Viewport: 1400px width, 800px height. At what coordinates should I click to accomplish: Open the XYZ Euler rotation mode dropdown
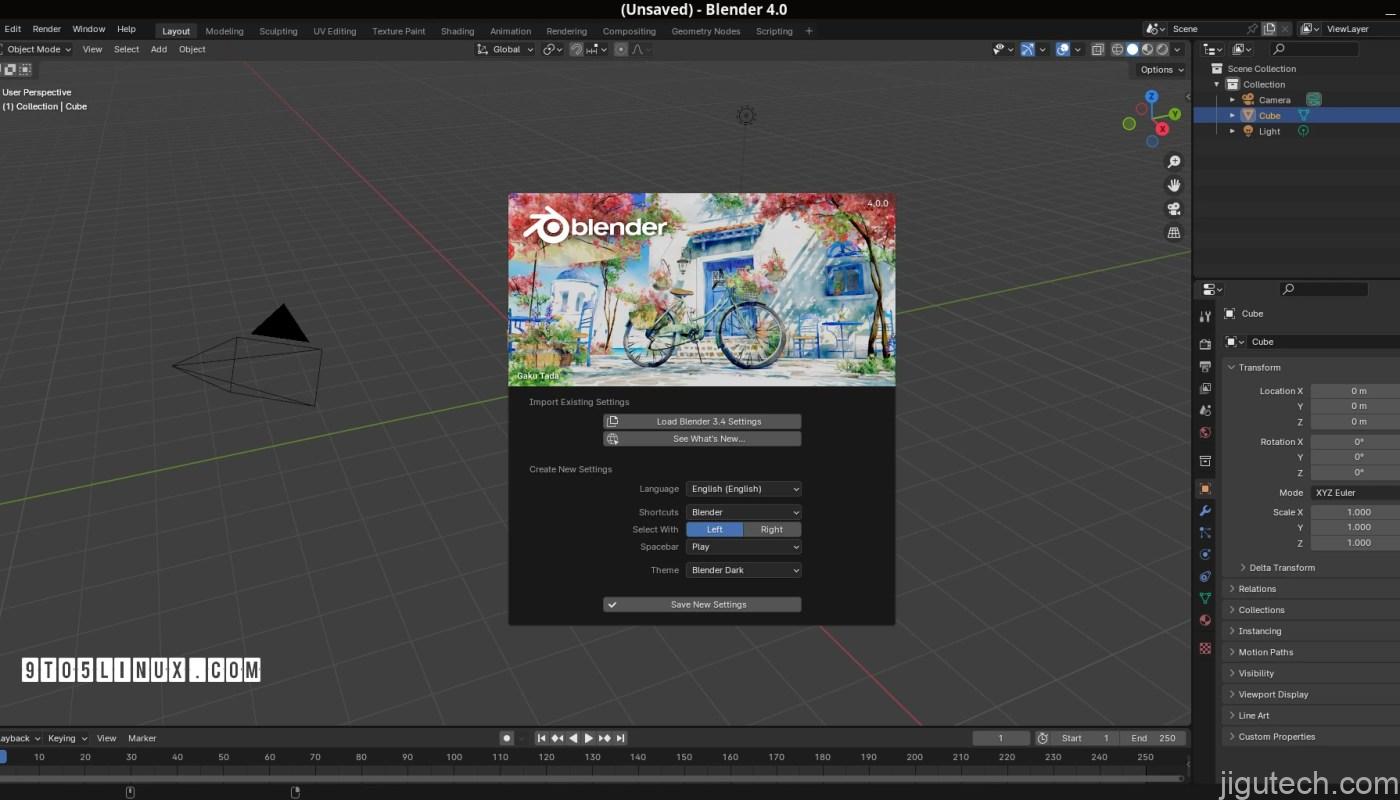(1355, 492)
